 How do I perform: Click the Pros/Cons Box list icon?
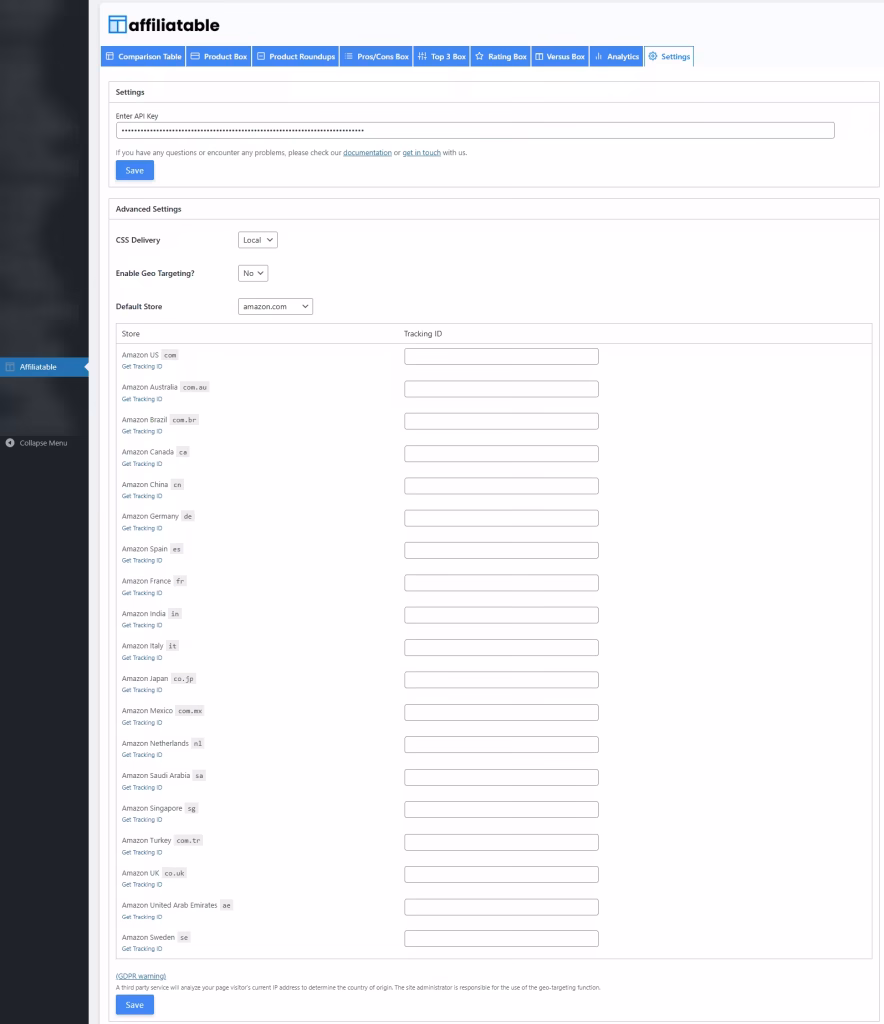(349, 56)
